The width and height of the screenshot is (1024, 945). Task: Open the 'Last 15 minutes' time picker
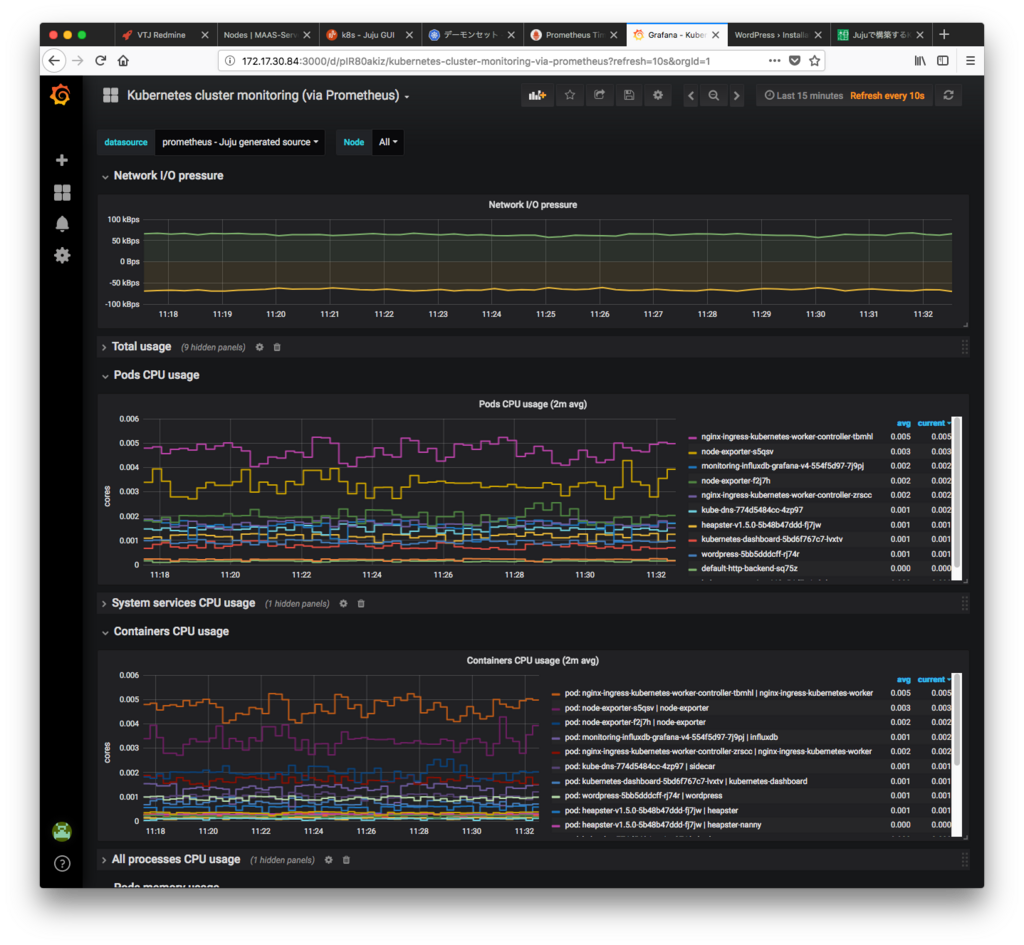804,95
